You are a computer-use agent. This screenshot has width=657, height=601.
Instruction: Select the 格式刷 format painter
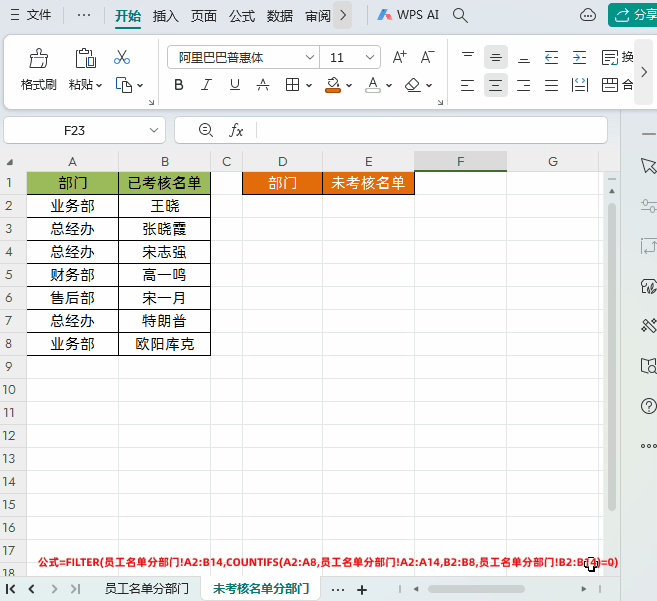click(x=39, y=70)
